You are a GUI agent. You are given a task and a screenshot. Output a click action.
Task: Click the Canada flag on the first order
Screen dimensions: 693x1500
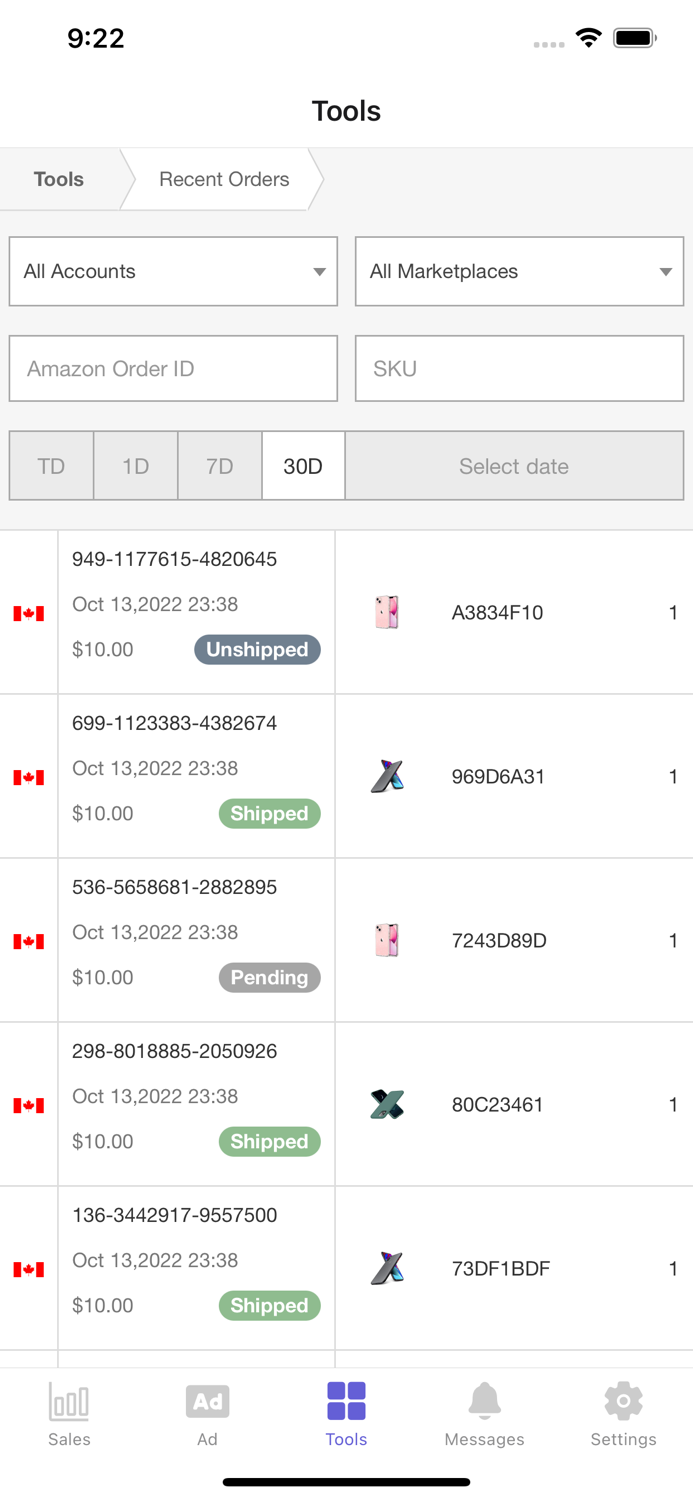[x=29, y=613]
